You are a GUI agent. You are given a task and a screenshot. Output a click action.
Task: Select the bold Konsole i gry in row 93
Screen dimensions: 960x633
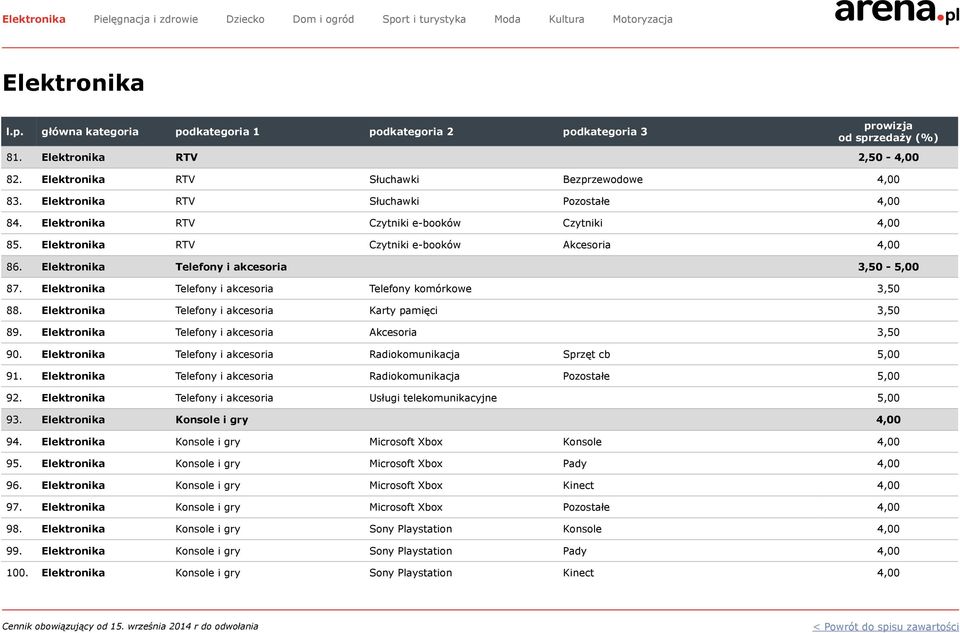(211, 420)
